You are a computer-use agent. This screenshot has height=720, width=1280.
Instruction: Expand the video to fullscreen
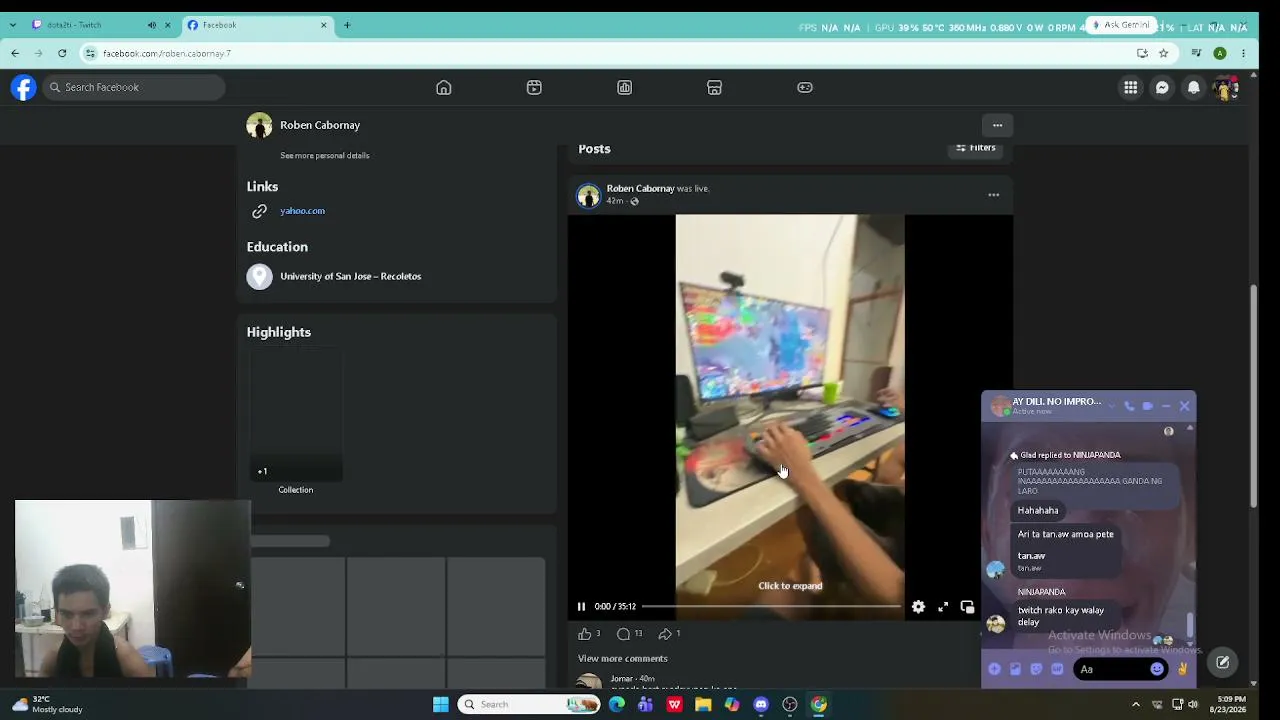[943, 607]
